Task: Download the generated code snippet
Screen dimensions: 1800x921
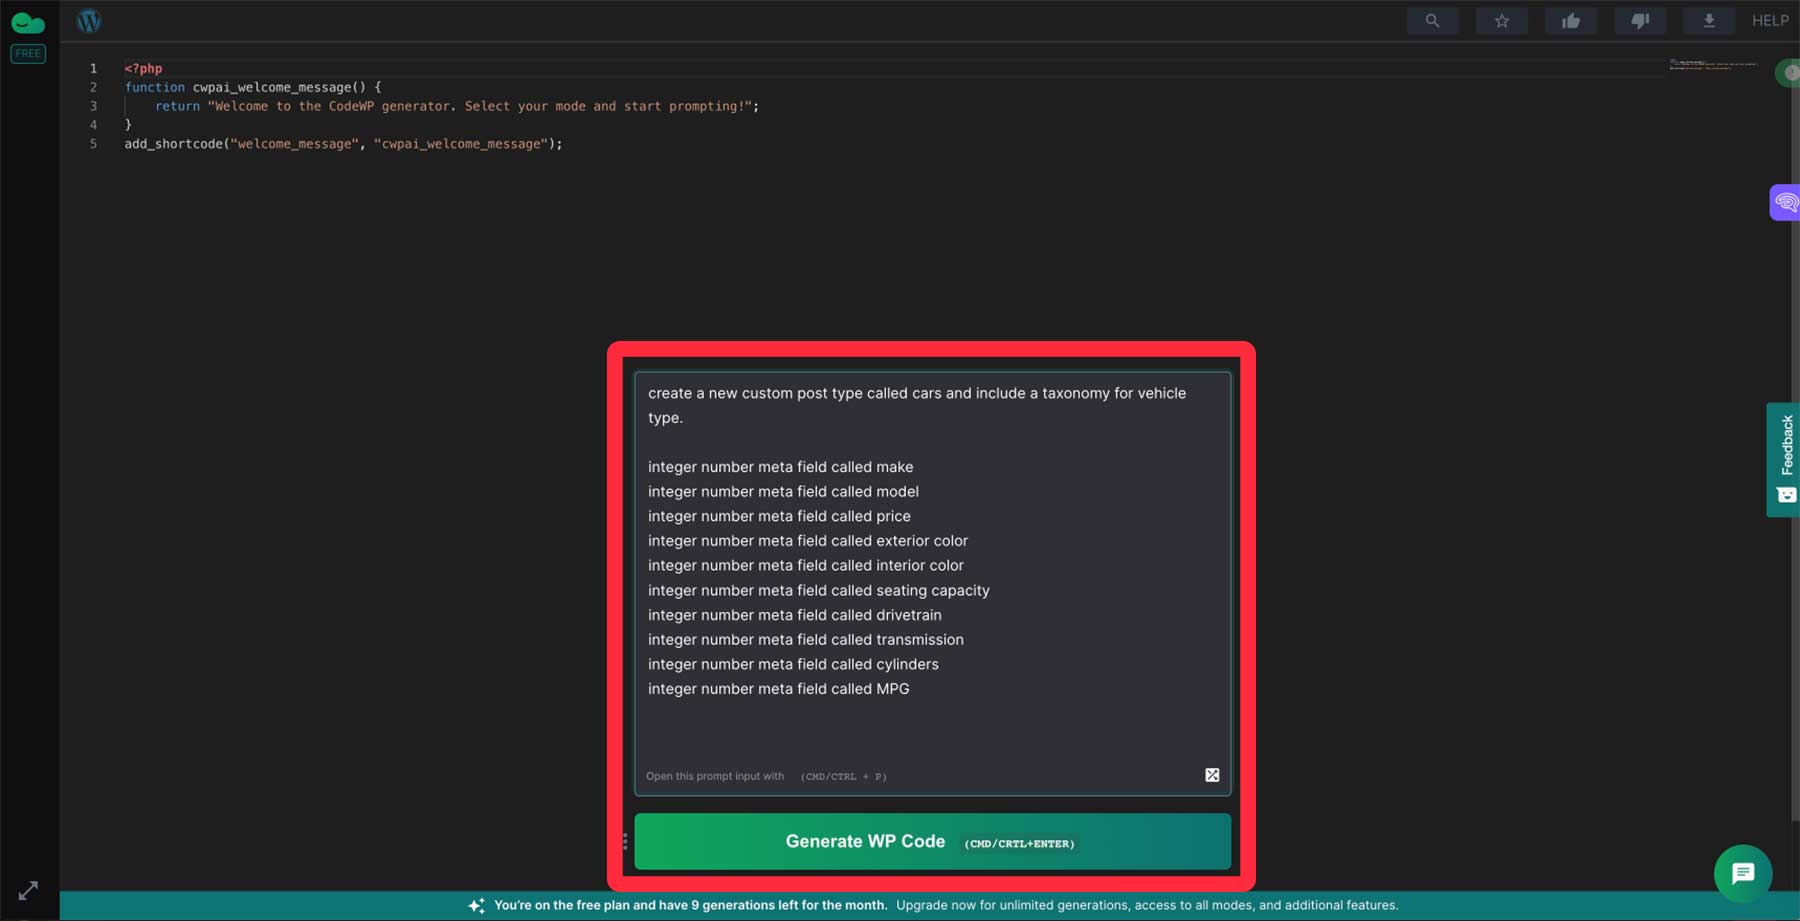Action: (x=1708, y=20)
